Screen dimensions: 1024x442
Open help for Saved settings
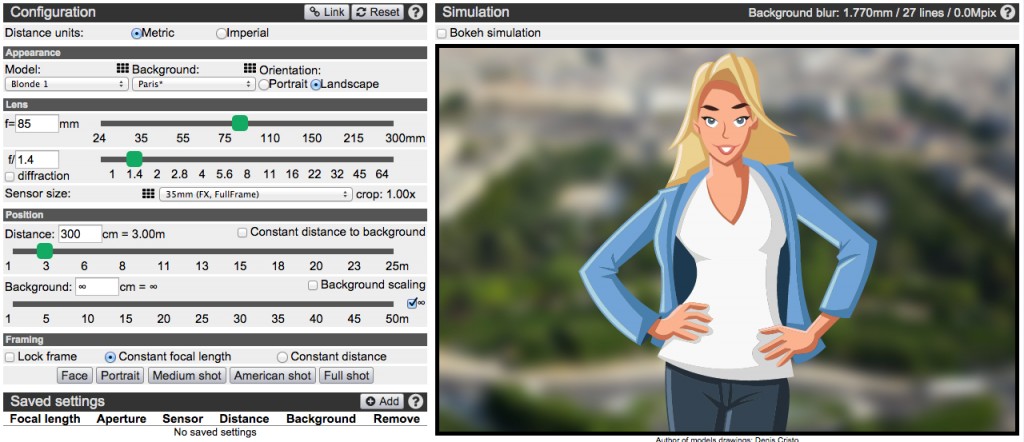(415, 402)
